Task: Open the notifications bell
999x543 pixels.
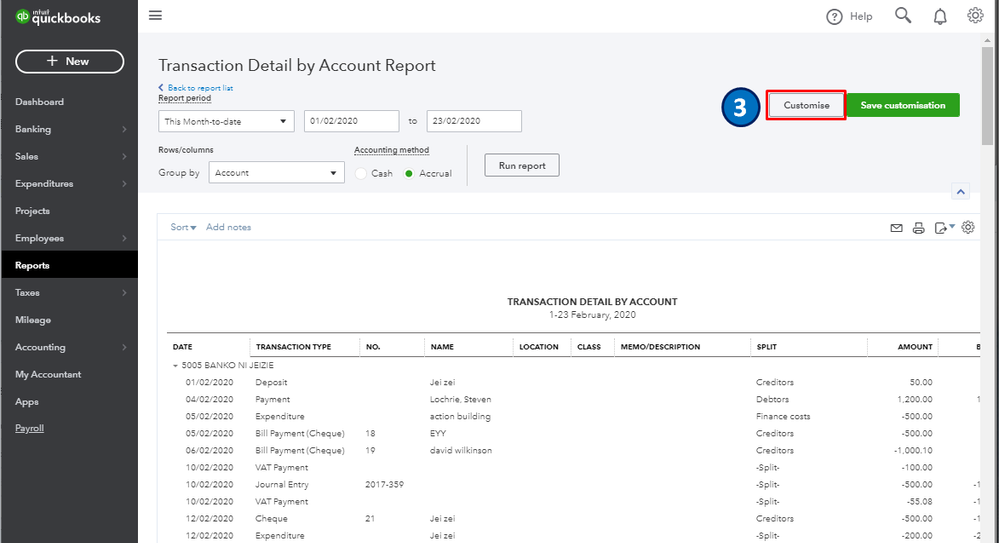Action: pyautogui.click(x=940, y=16)
